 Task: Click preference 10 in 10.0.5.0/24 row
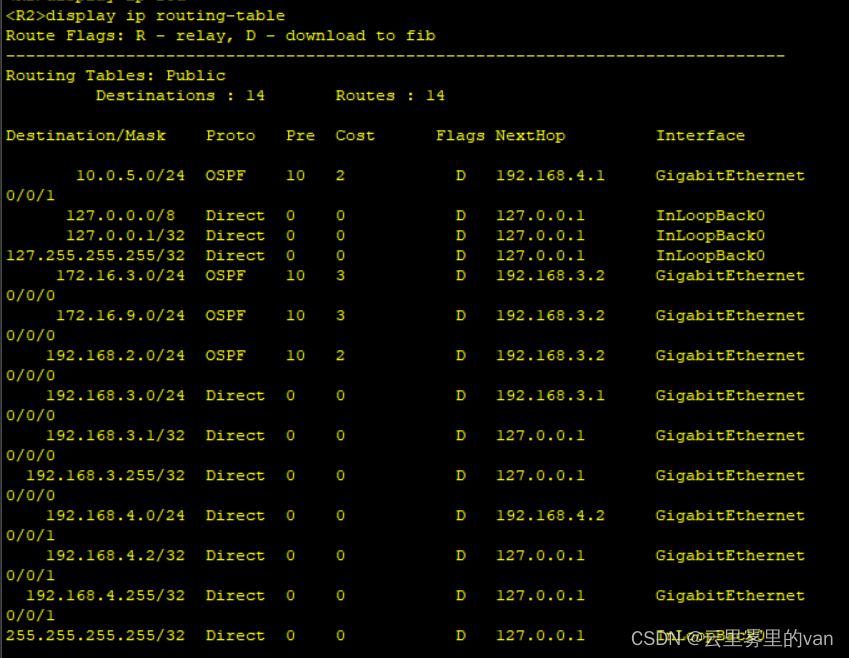[x=295, y=175]
